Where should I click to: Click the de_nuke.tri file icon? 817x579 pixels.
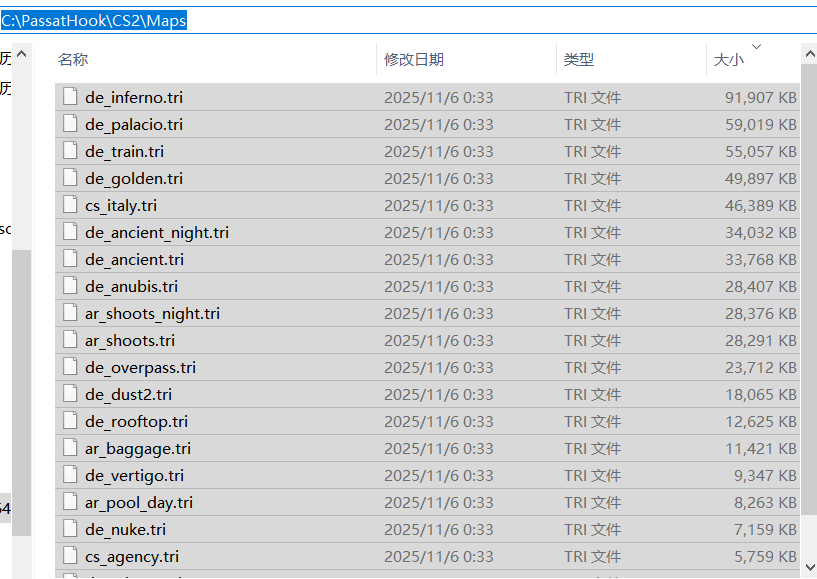[x=69, y=529]
